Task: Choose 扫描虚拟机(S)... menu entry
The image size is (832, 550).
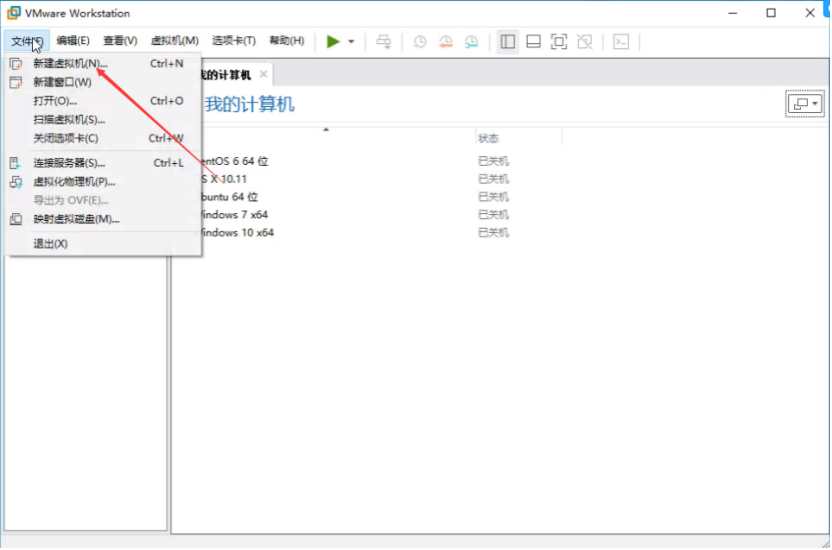Action: pos(103,119)
